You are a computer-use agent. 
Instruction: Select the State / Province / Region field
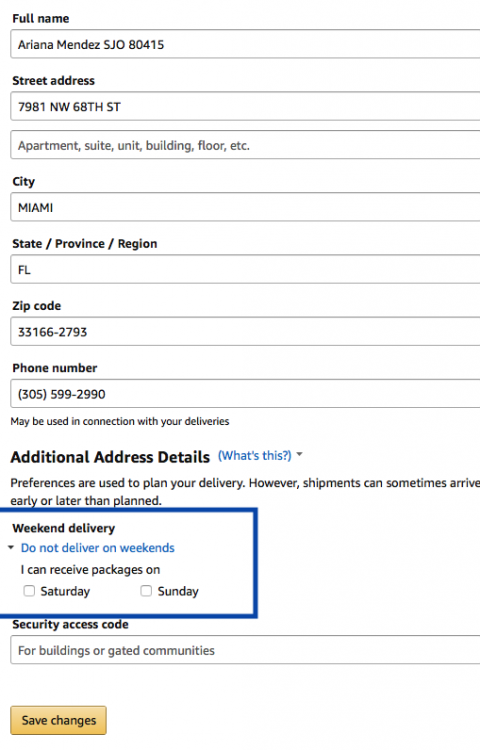coord(245,269)
